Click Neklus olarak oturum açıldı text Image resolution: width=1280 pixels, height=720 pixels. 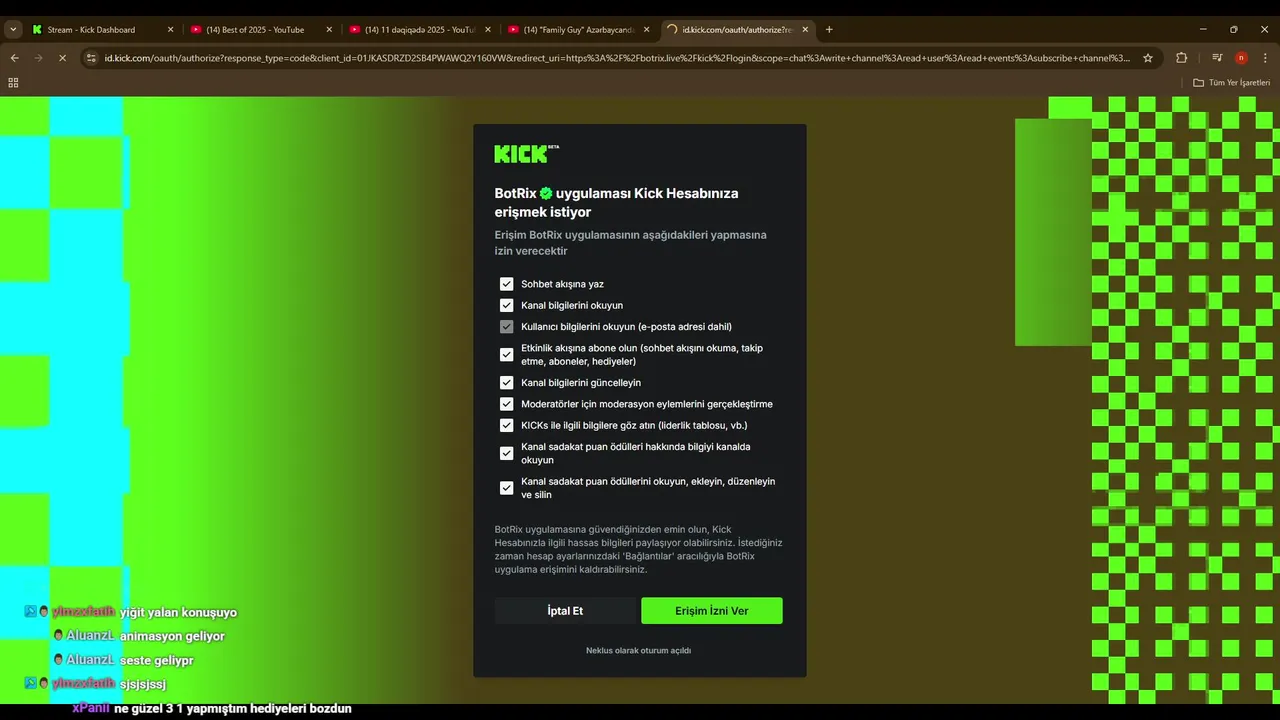[x=638, y=650]
